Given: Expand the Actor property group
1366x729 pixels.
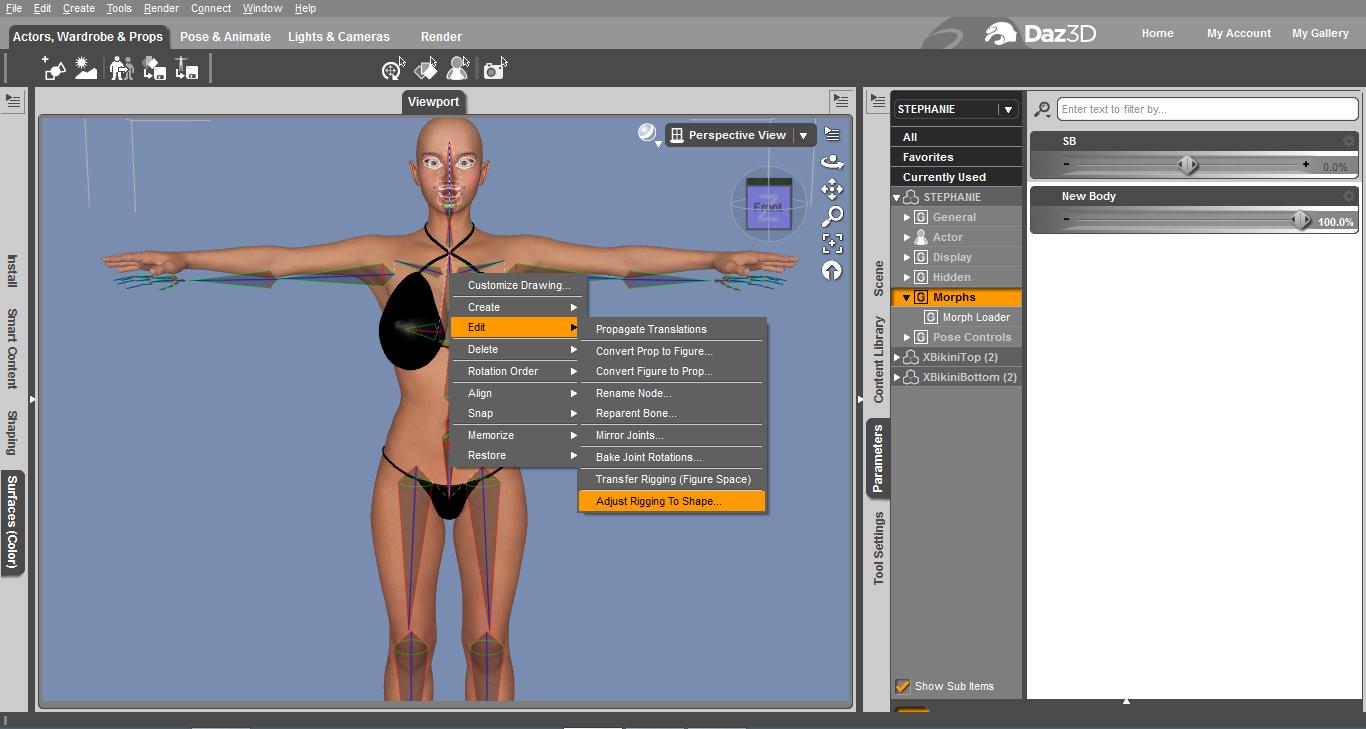Looking at the screenshot, I should pyautogui.click(x=907, y=237).
